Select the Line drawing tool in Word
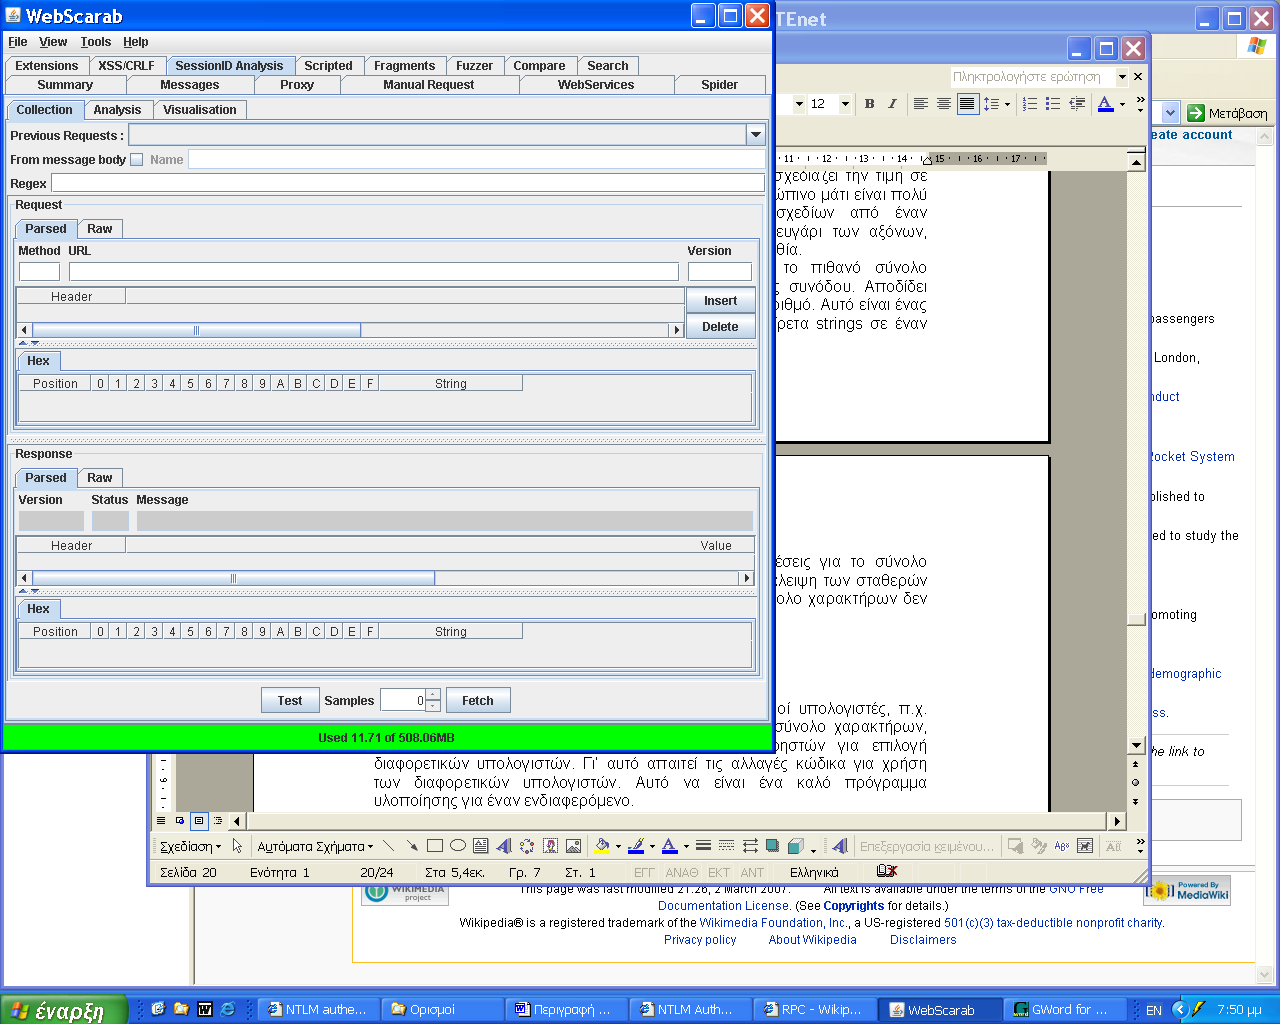1280x1024 pixels. point(389,846)
